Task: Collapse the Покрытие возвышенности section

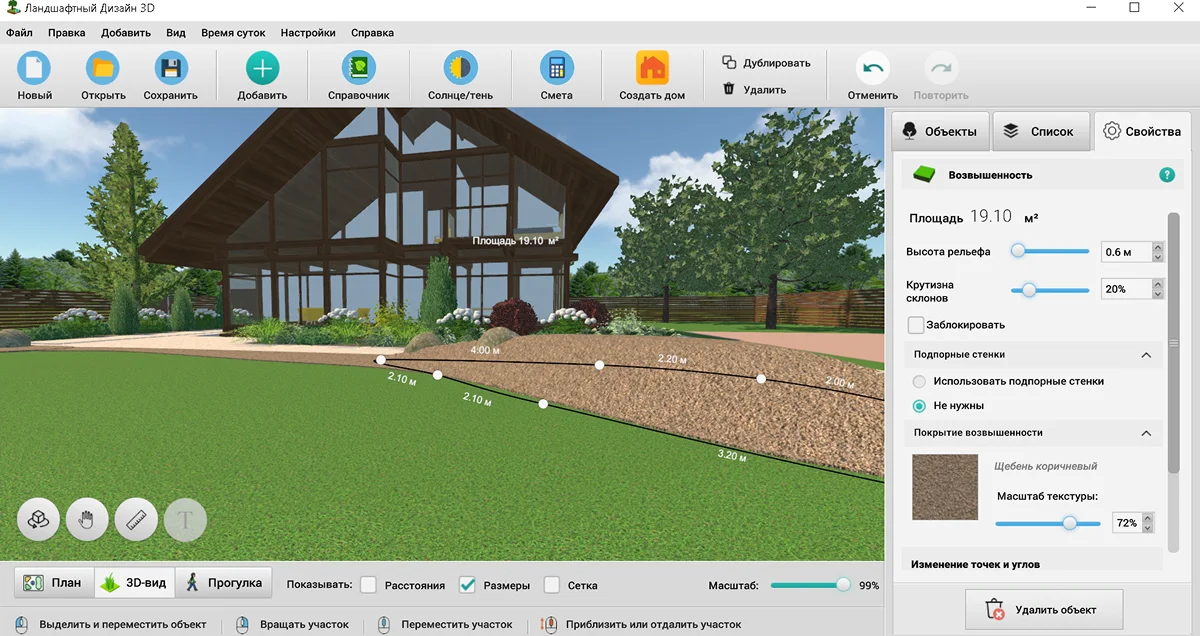Action: [1146, 433]
